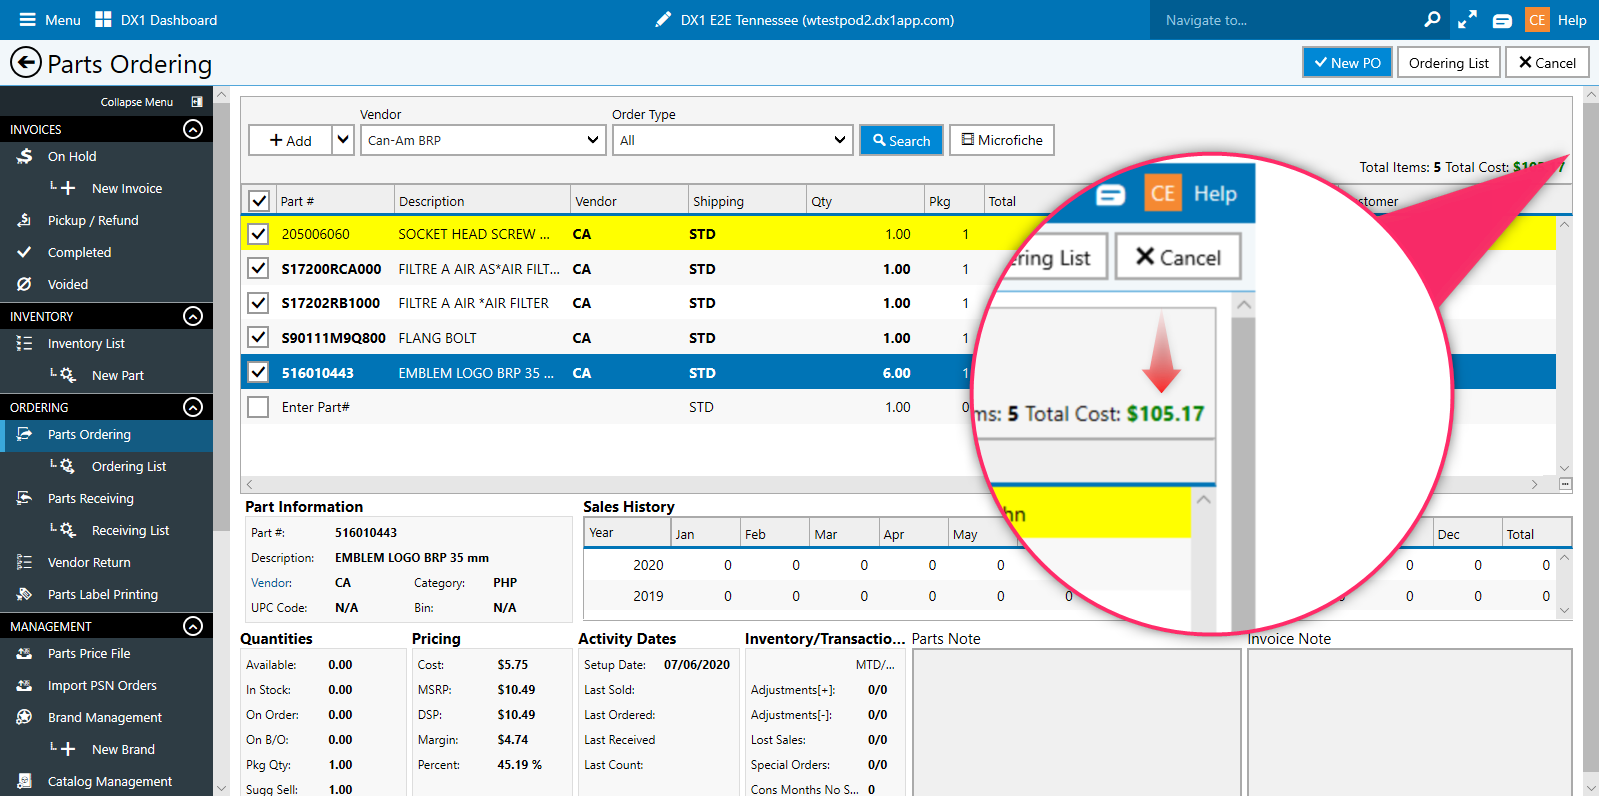The width and height of the screenshot is (1599, 796).
Task: Open the Vendor dropdown Can-Am BRP
Action: (482, 140)
